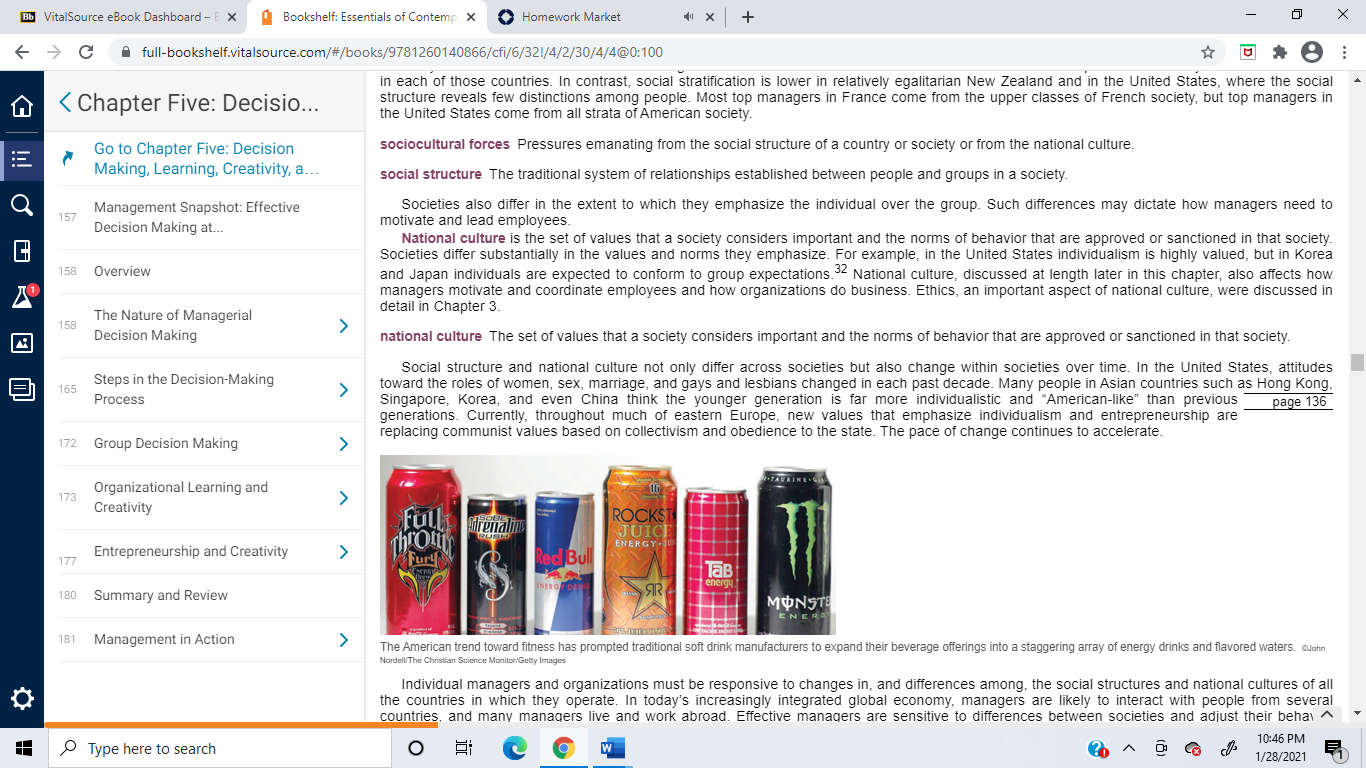1366x768 pixels.
Task: Switch to VitalSource eBook Dashboard tab
Action: [x=128, y=17]
